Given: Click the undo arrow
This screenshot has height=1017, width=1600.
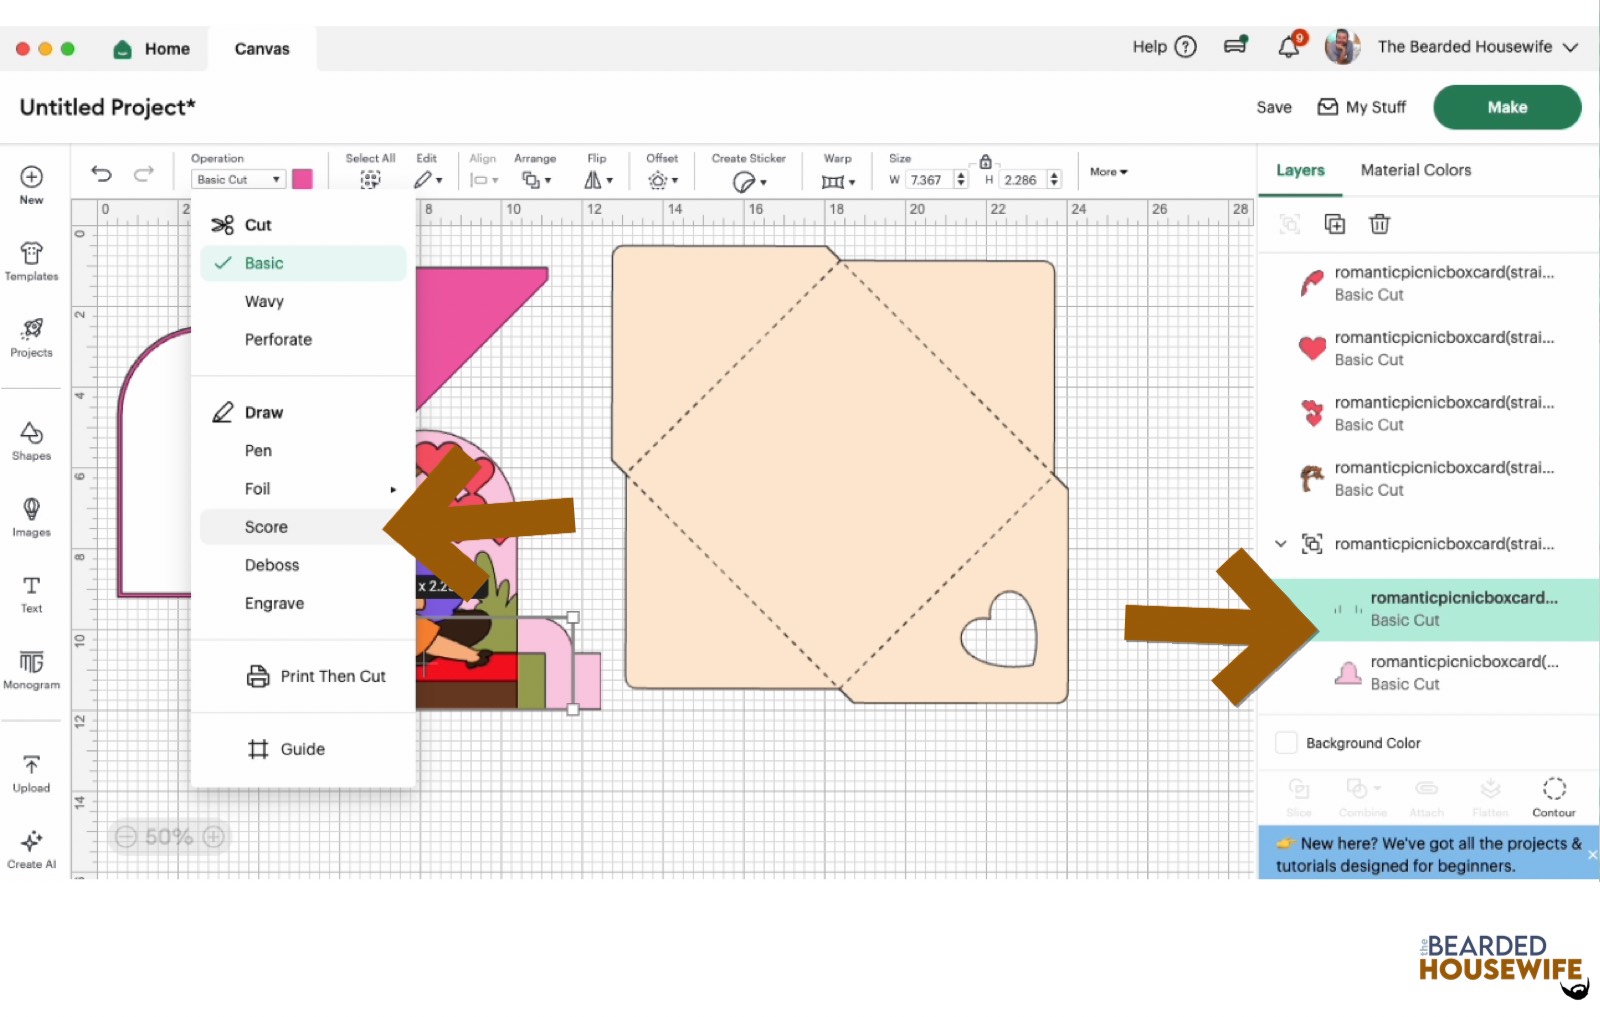Looking at the screenshot, I should 101,174.
